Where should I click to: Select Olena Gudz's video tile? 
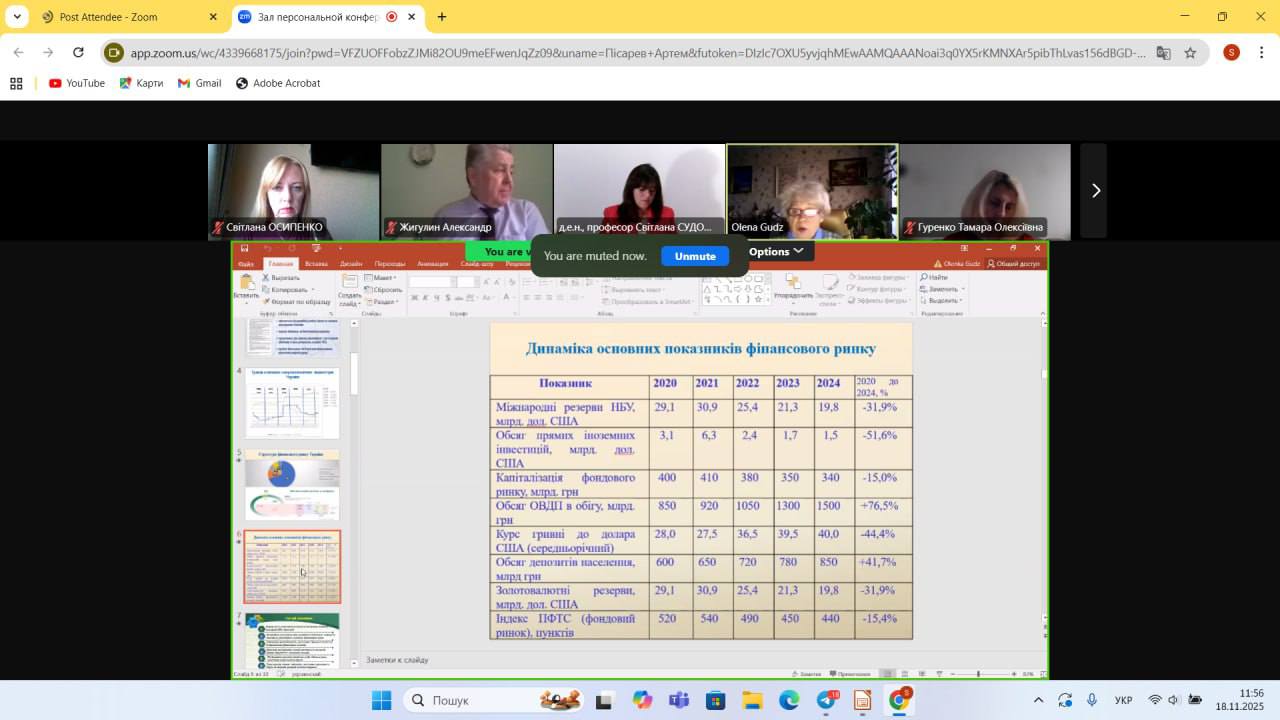[x=812, y=191]
